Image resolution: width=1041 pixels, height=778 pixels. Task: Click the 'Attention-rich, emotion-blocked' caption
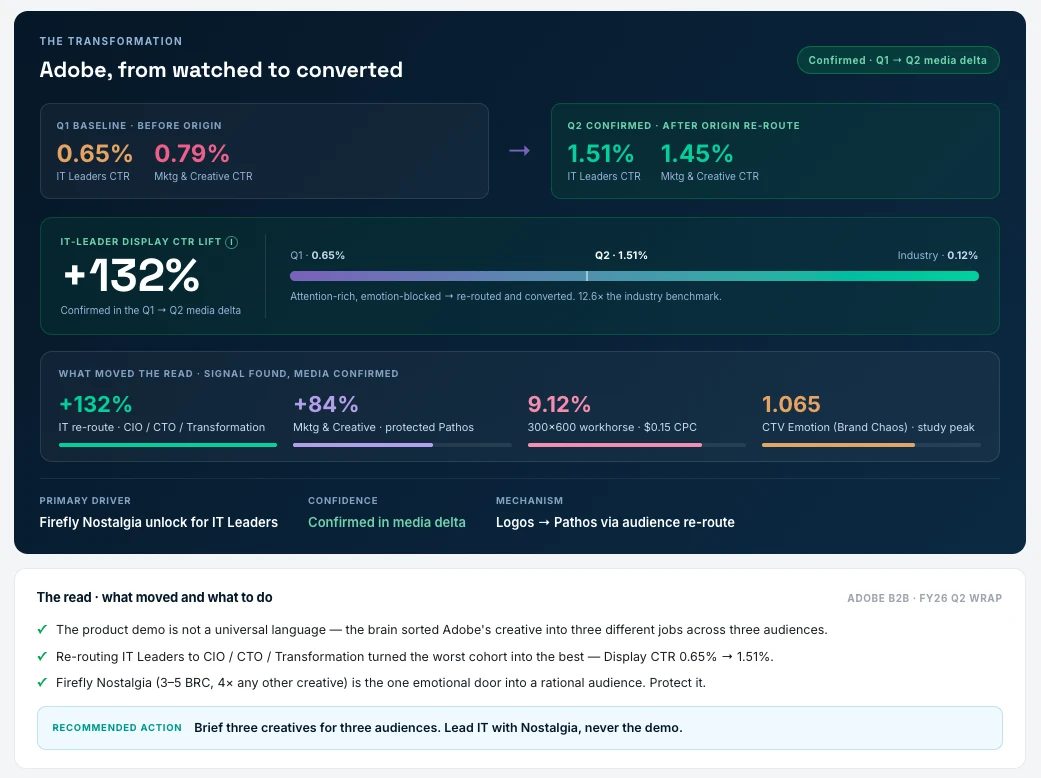[x=506, y=297]
